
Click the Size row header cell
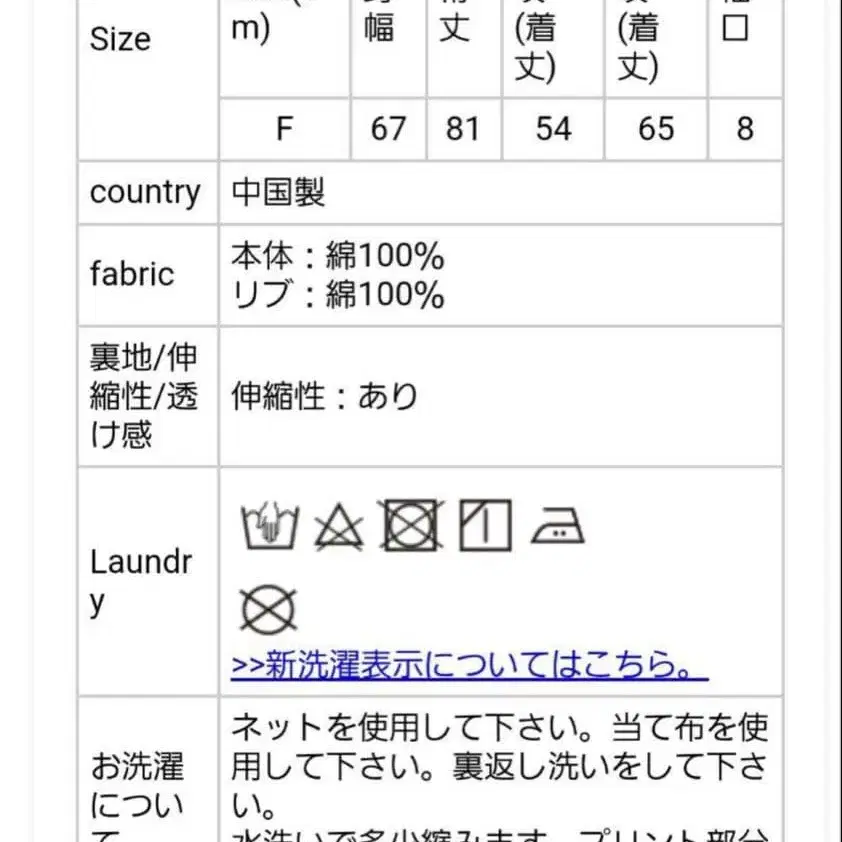tap(120, 40)
